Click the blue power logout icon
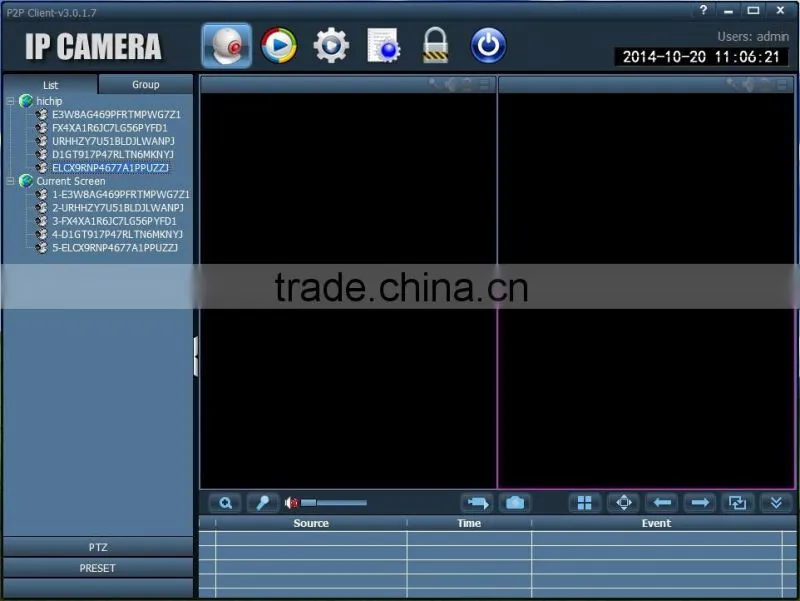 pyautogui.click(x=488, y=45)
